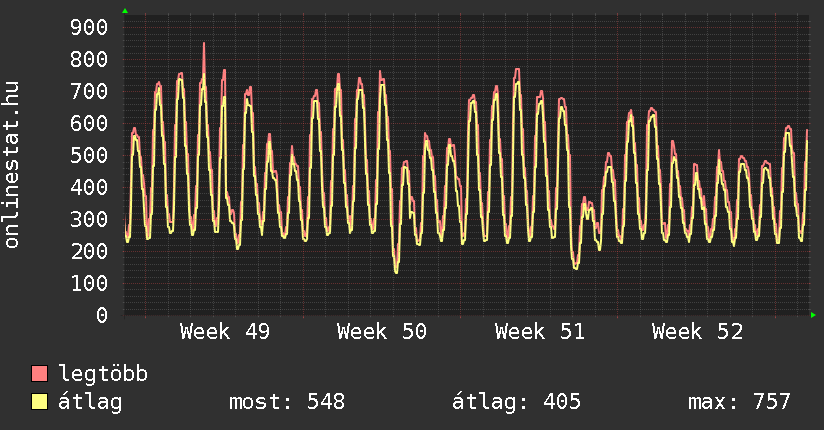The image size is (824, 430).
Task: Select the Week 51 axis label
Action: (x=539, y=332)
